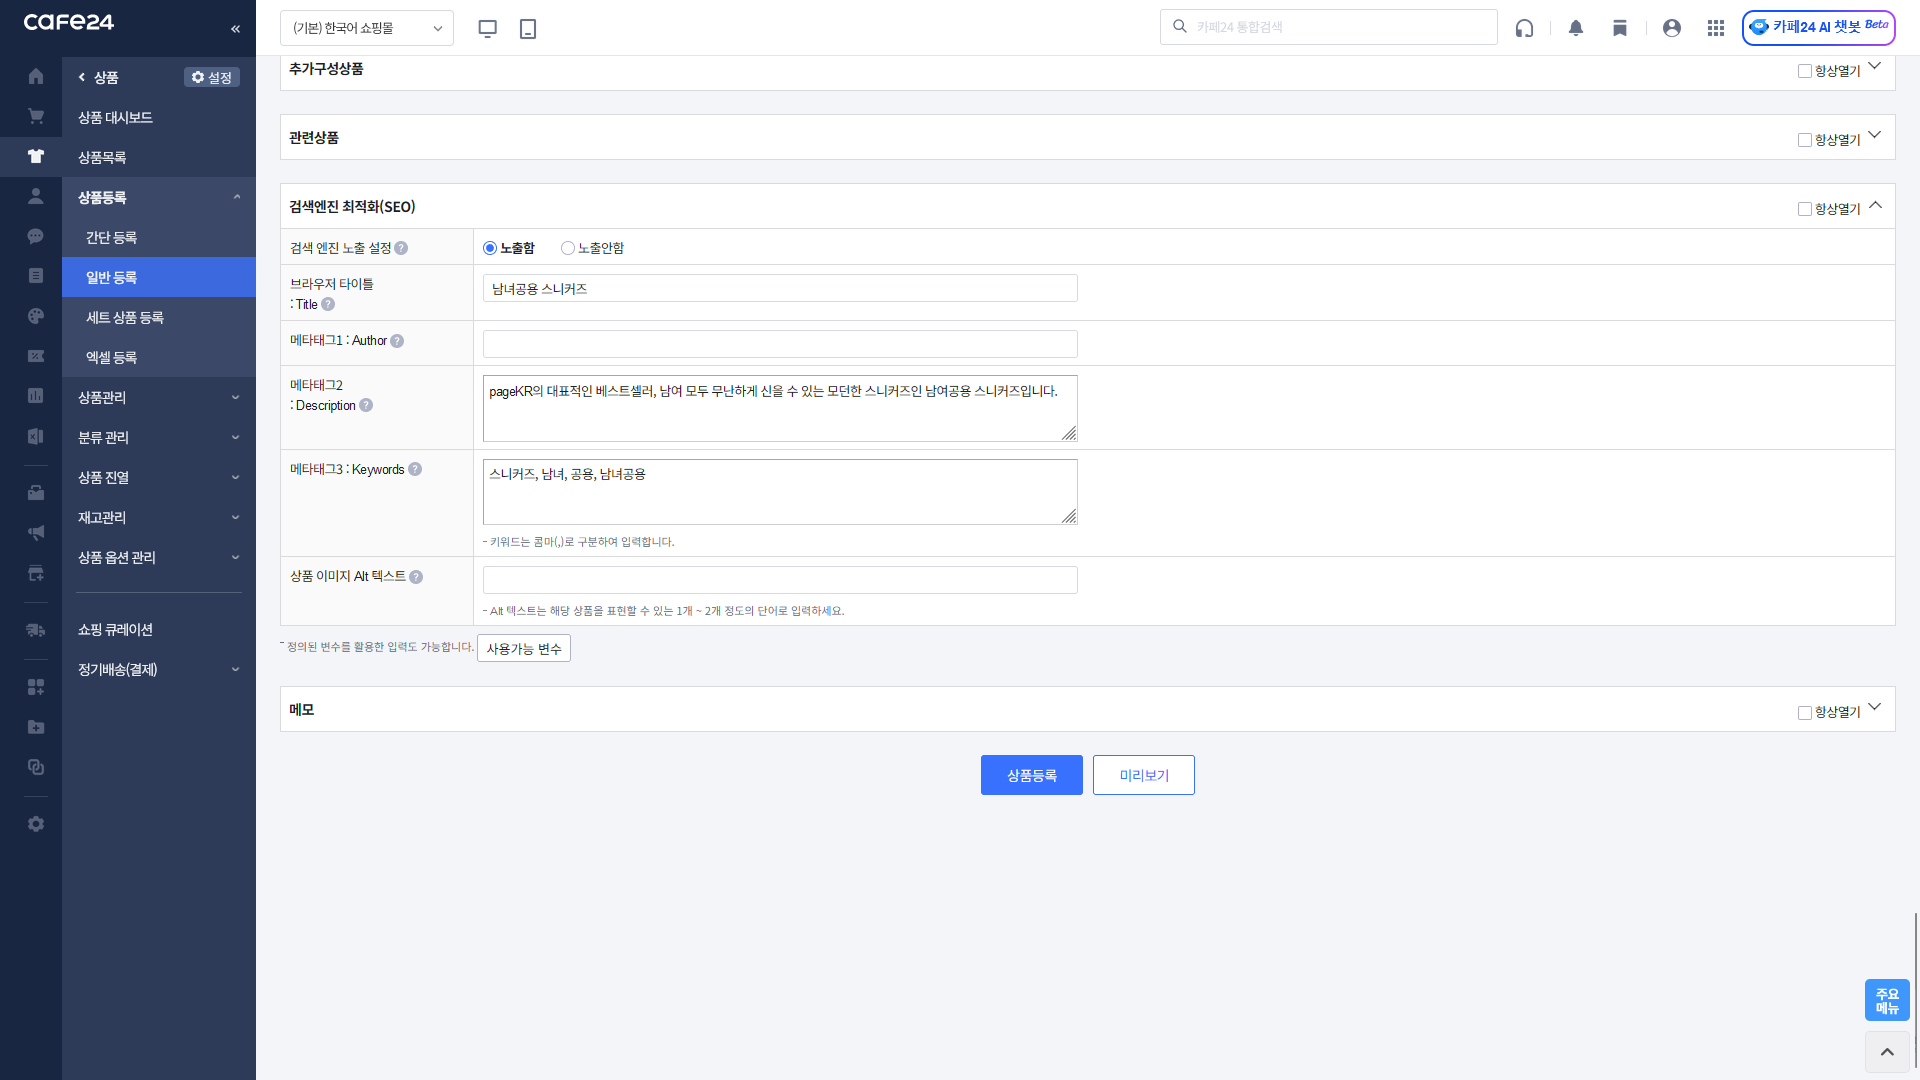Open the 한국어 쇼핑몰 shop dropdown

(x=366, y=28)
